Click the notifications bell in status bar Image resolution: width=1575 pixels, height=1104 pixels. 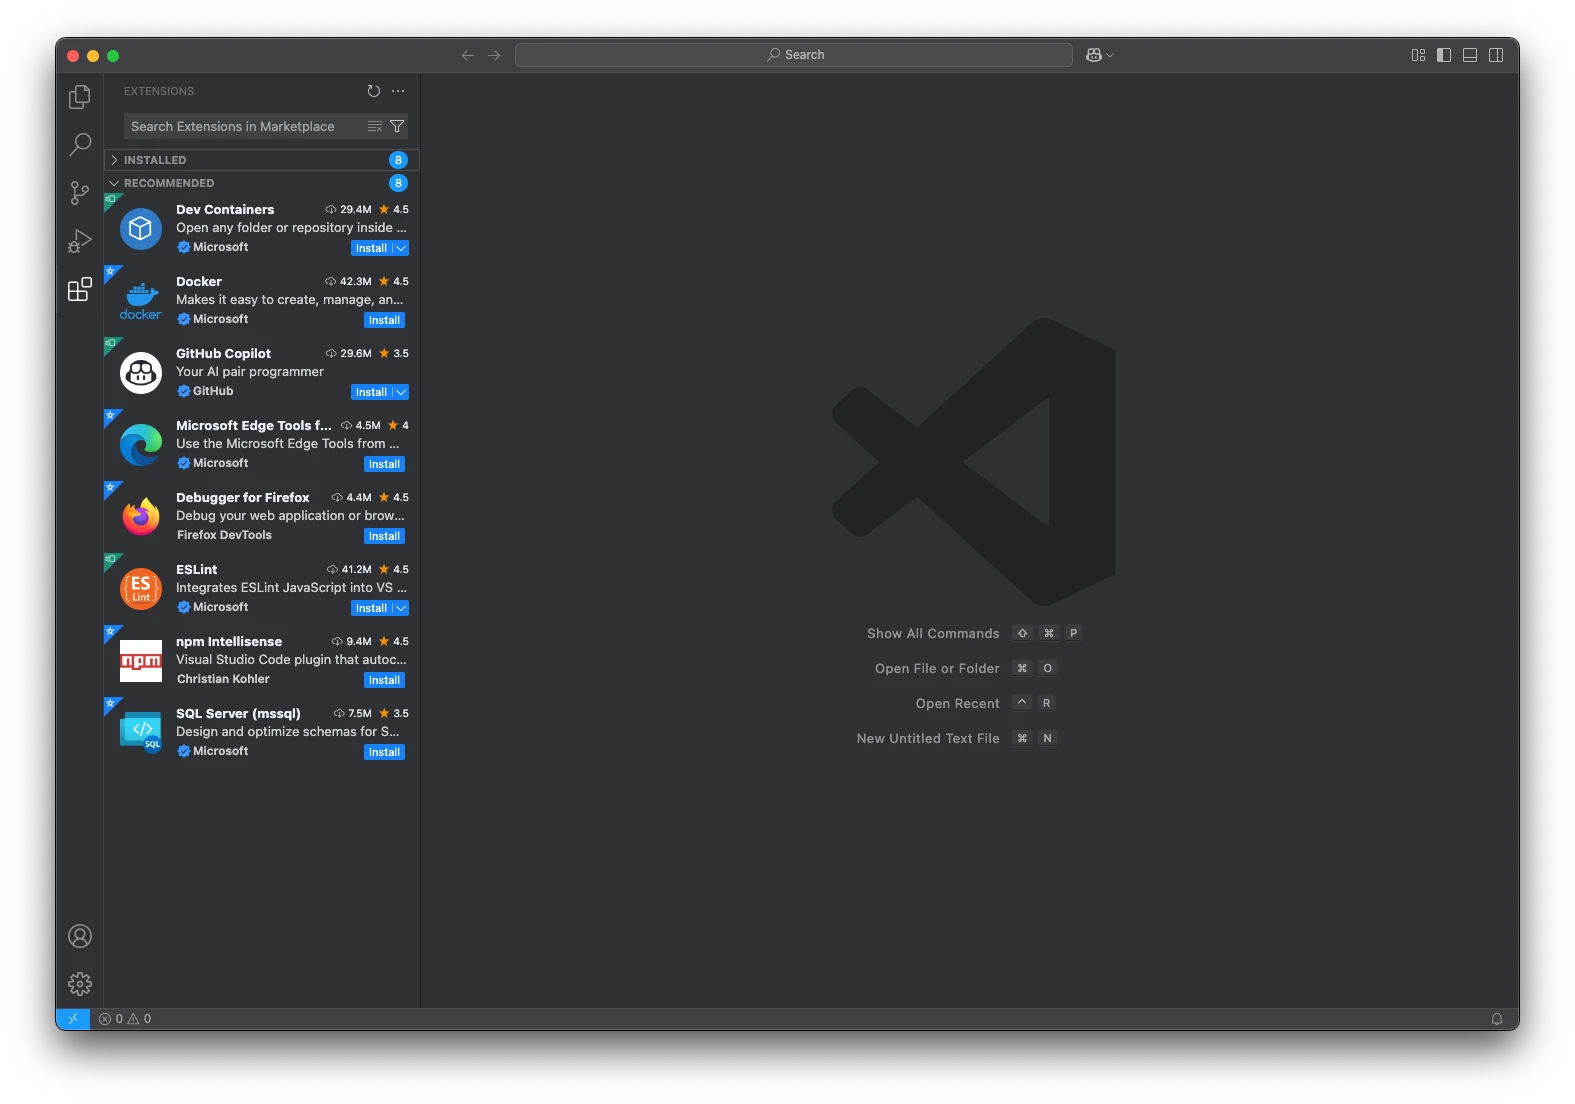click(x=1497, y=1019)
